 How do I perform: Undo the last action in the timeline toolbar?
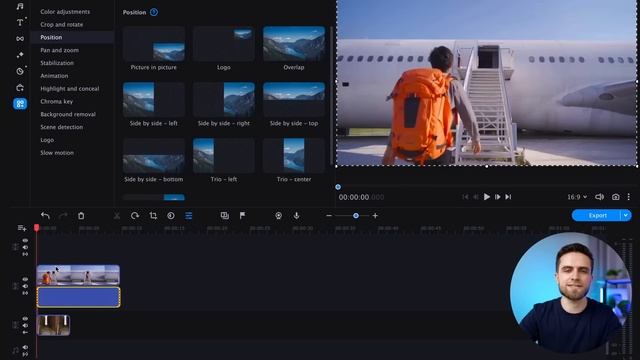[x=45, y=216]
